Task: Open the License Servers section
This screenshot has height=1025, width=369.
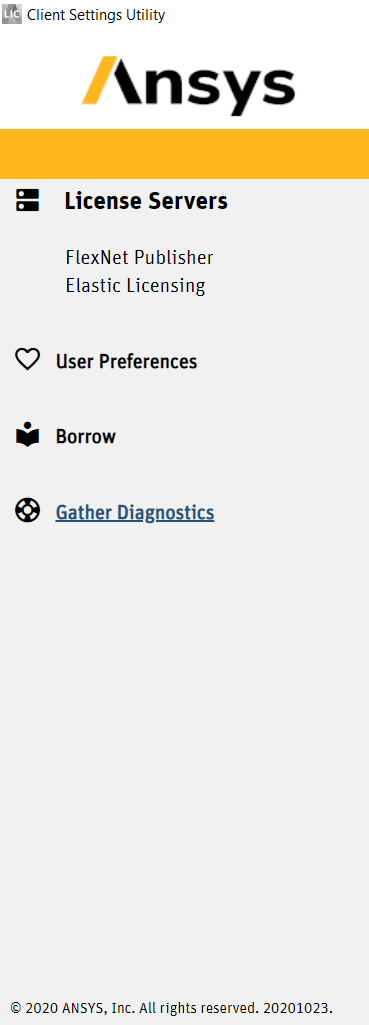Action: point(146,201)
